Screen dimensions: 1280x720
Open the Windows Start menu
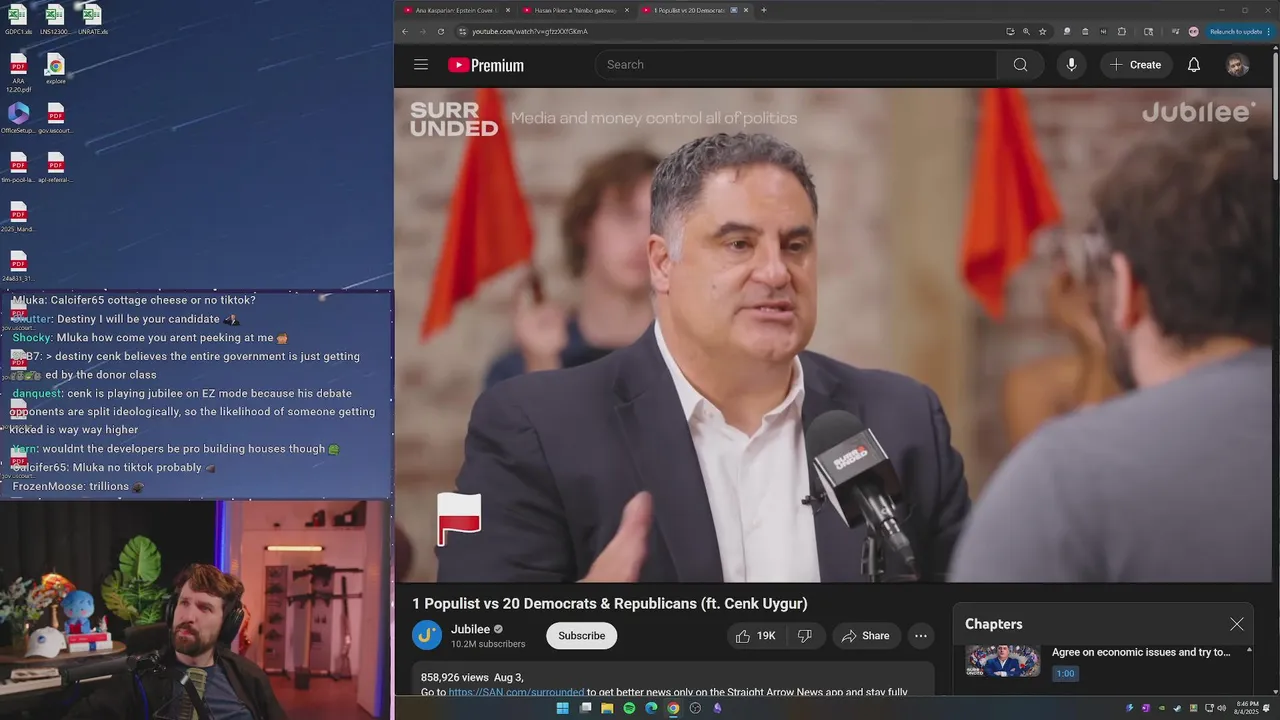562,708
